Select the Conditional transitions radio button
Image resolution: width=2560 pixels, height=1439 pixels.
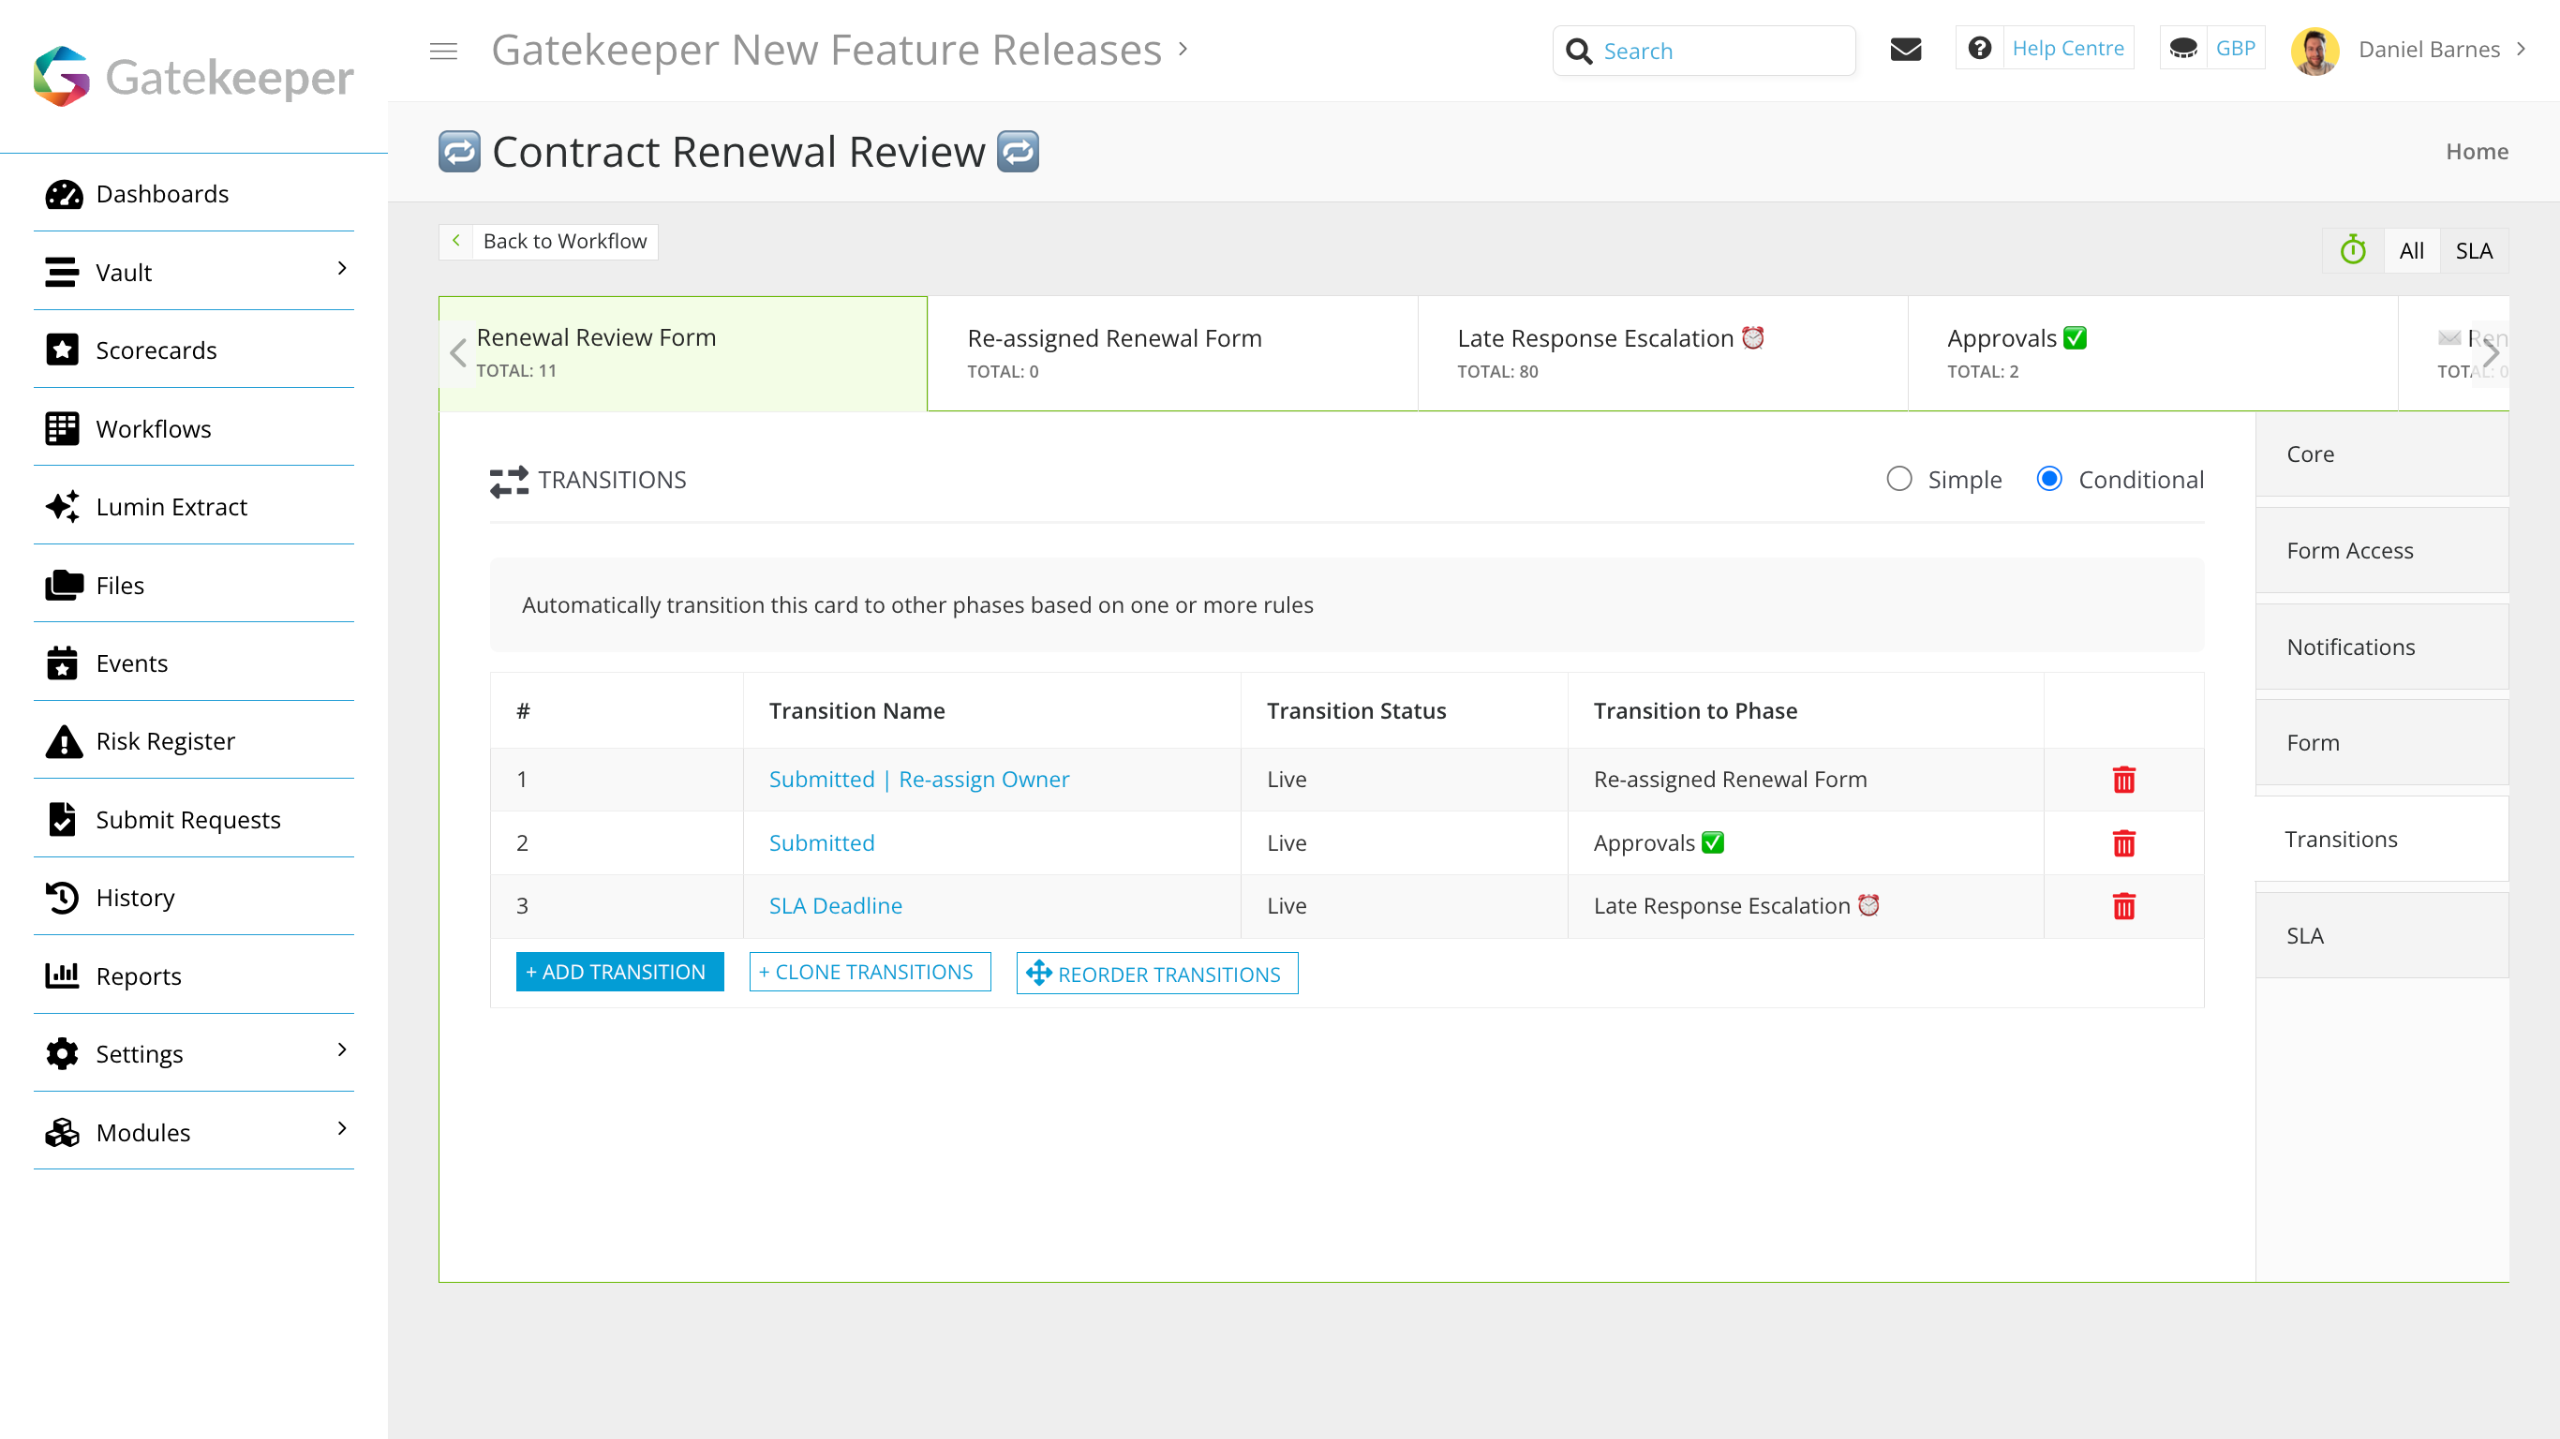pos(2048,479)
